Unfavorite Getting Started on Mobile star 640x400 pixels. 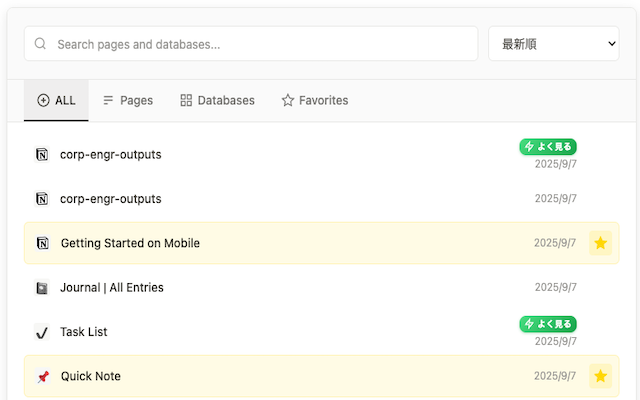coord(600,243)
